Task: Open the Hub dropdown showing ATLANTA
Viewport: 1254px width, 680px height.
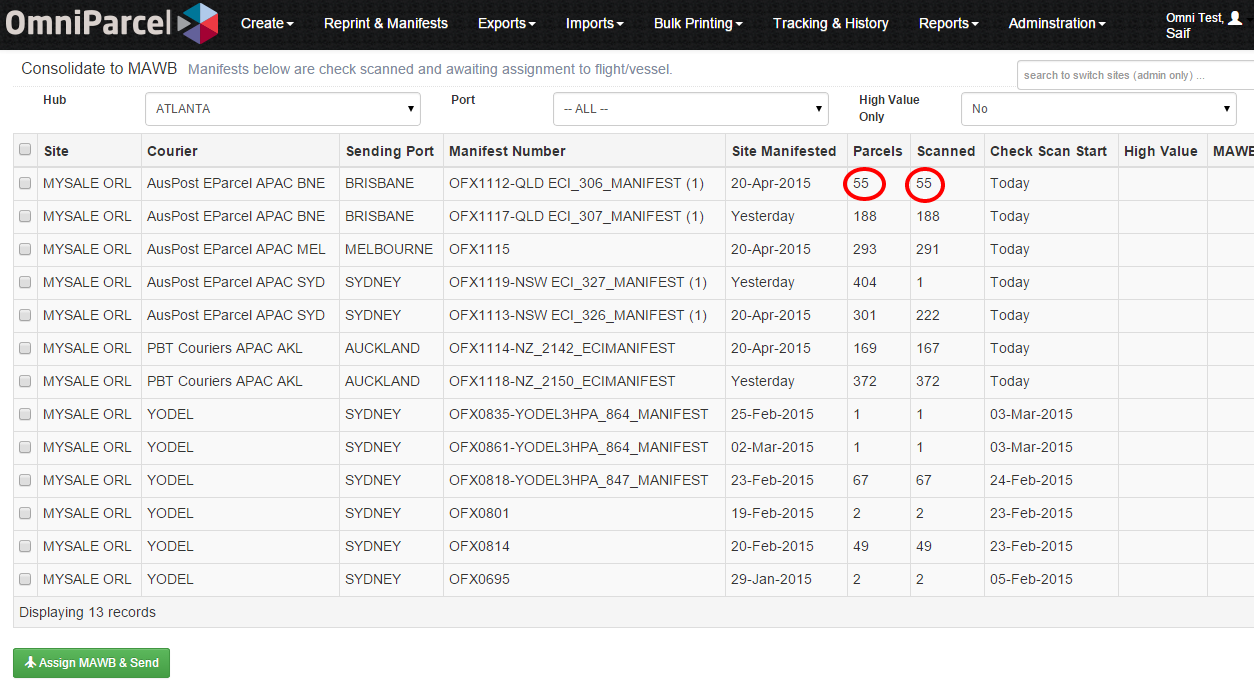Action: coord(282,108)
